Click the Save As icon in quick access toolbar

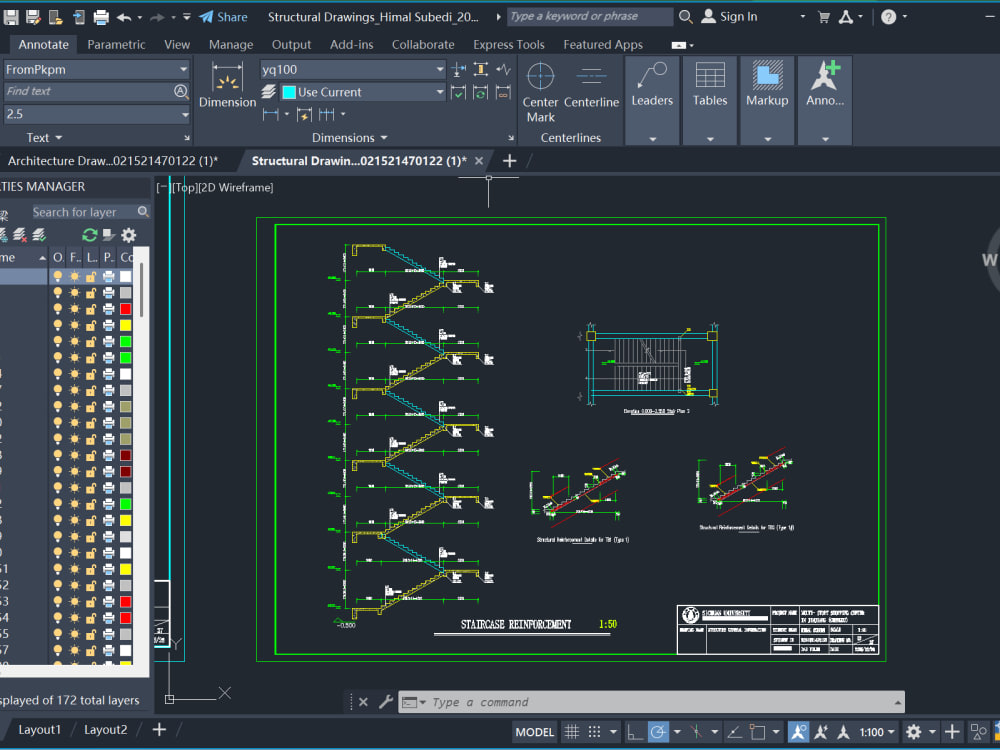pos(33,17)
